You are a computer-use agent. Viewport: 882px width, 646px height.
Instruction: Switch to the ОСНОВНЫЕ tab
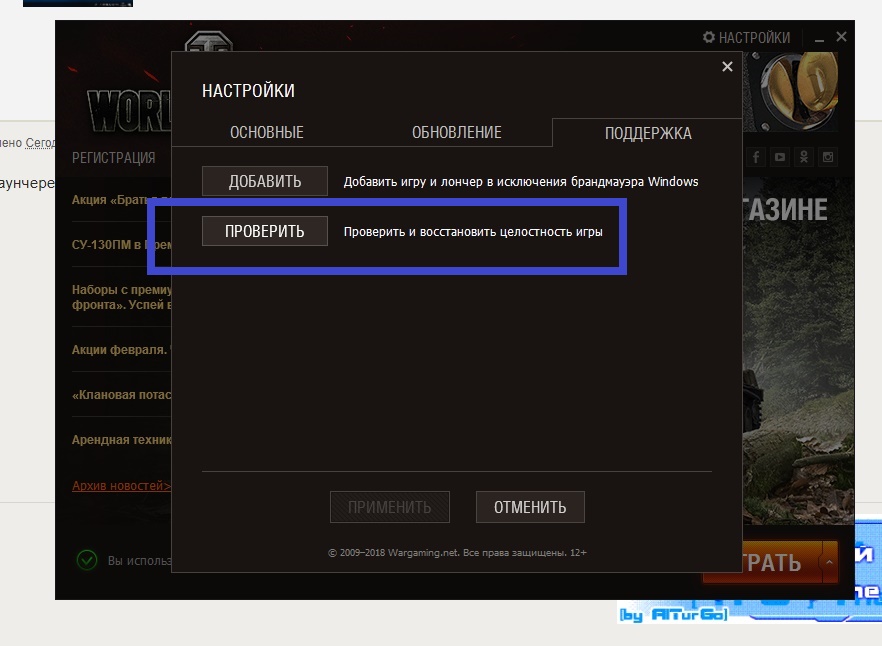[267, 132]
